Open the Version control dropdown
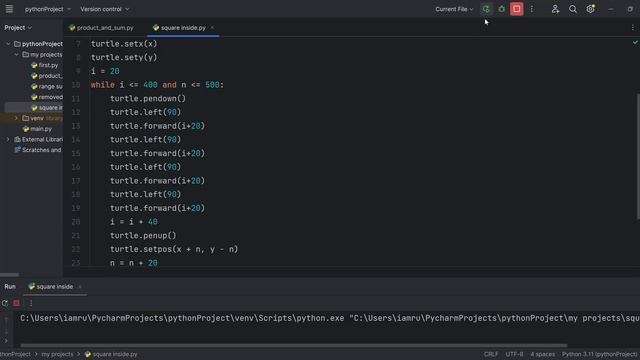 click(x=104, y=9)
